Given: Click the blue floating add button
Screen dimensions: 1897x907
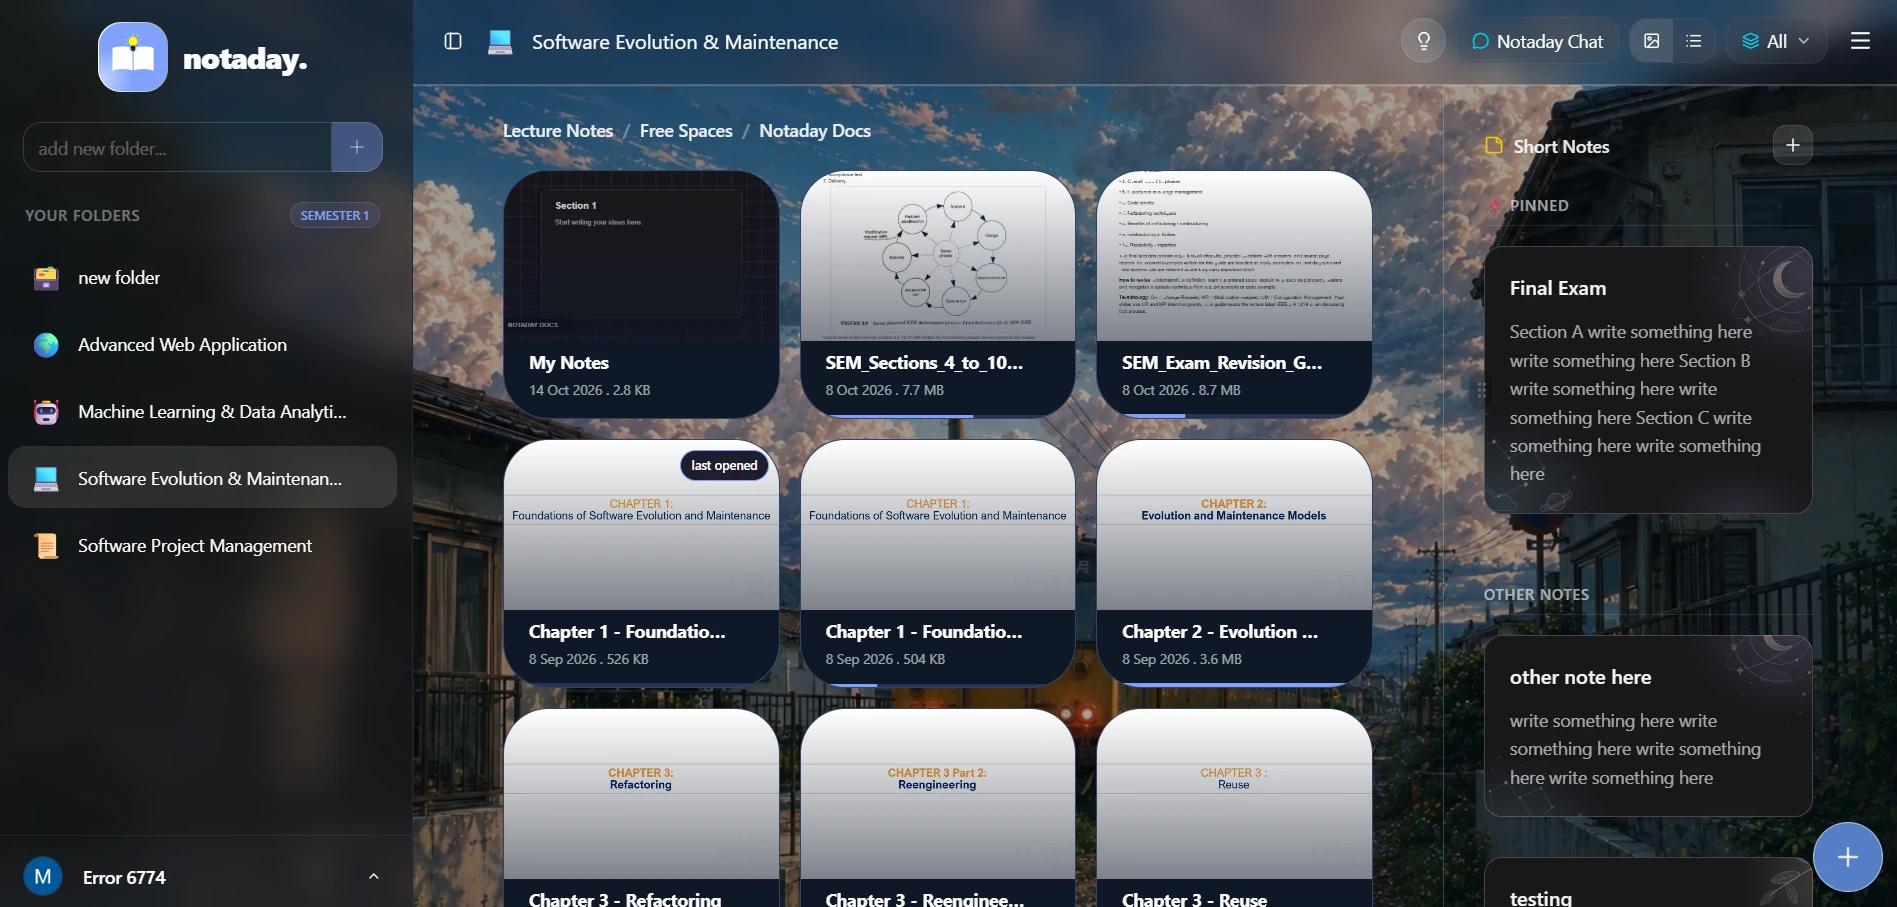Looking at the screenshot, I should tap(1847, 857).
